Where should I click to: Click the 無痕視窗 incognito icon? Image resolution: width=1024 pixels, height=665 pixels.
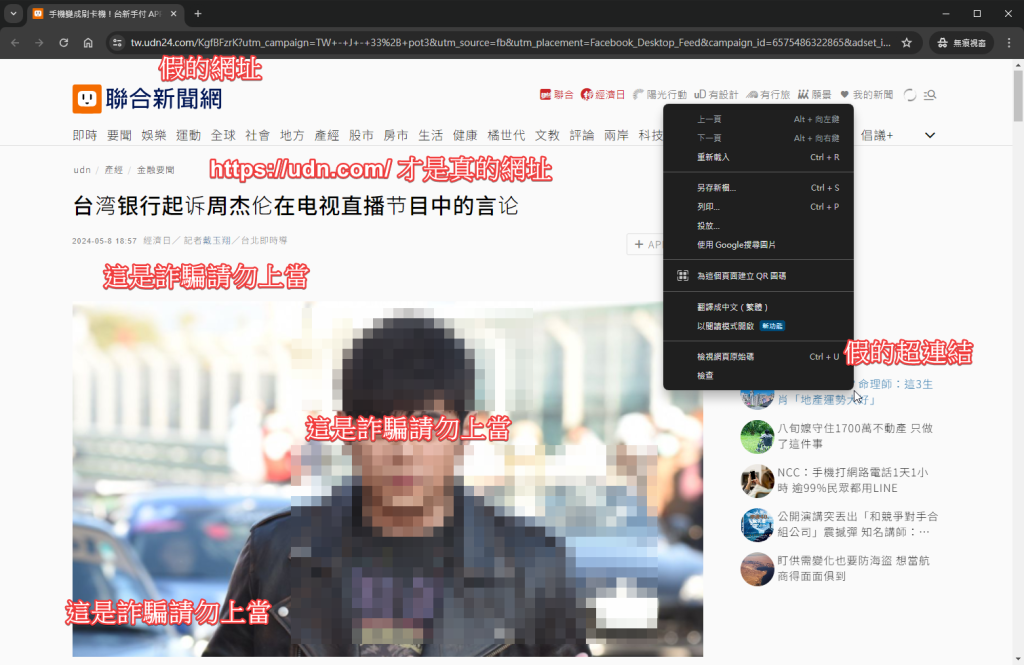coord(959,43)
